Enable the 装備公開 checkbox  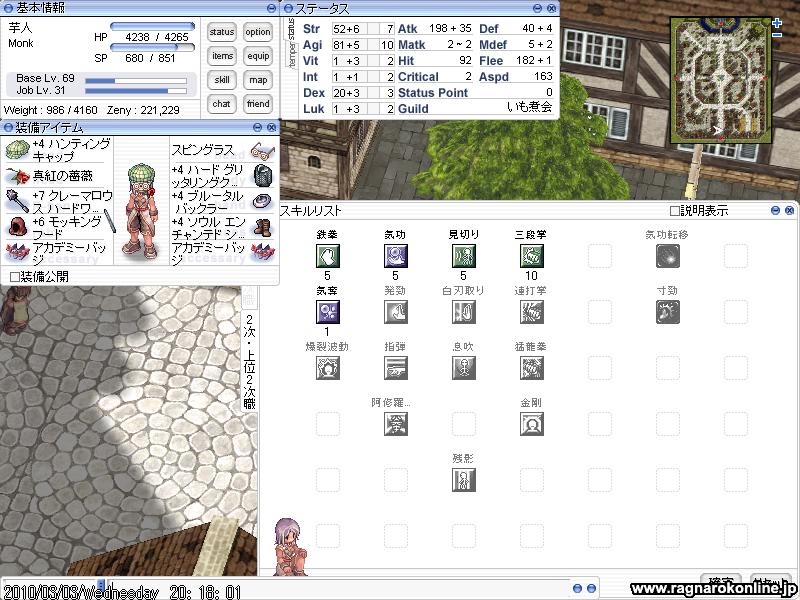pyautogui.click(x=15, y=277)
